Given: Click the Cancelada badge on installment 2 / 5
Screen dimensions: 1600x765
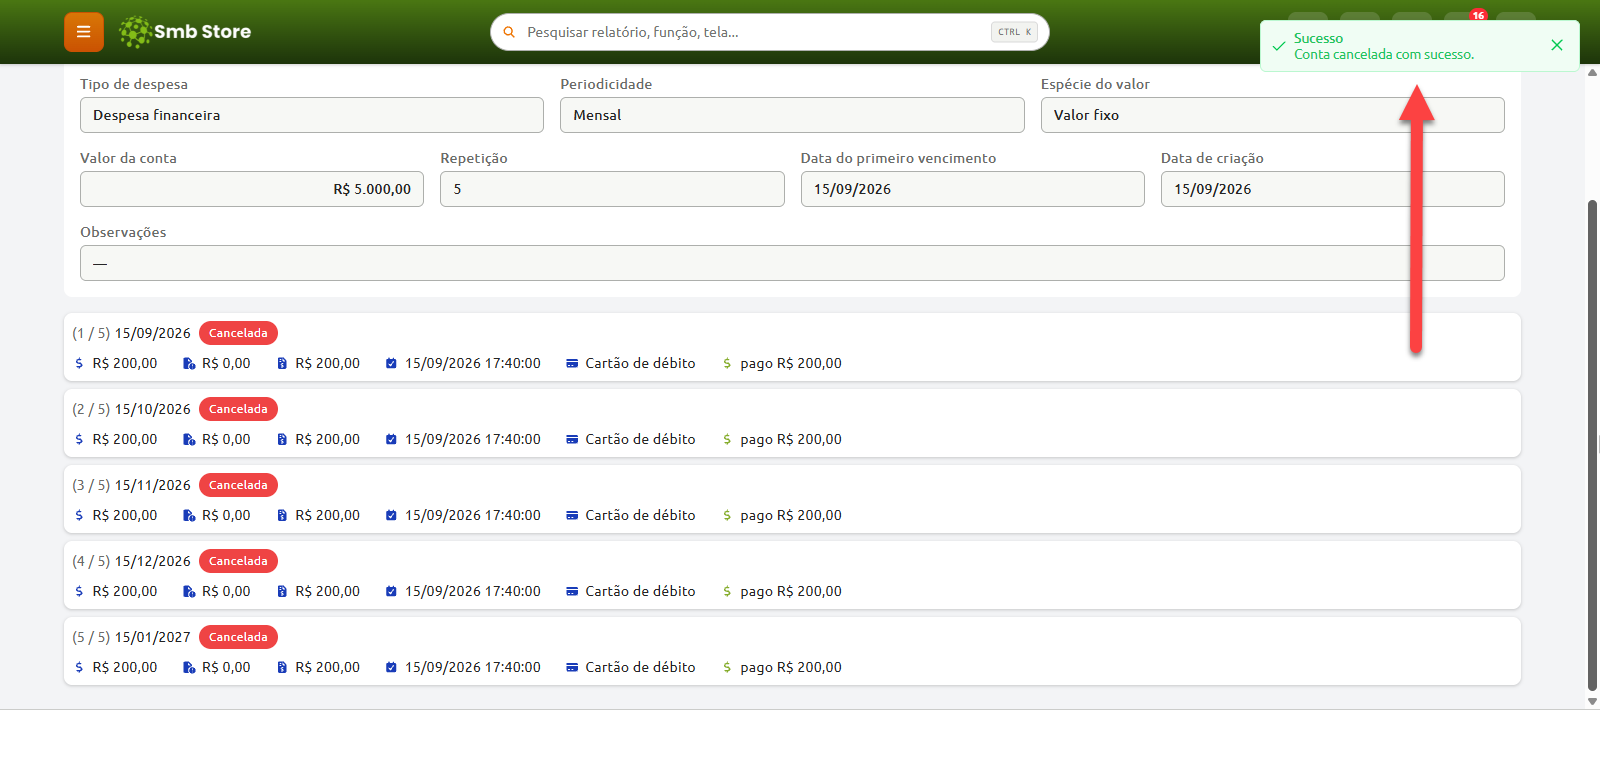Looking at the screenshot, I should pos(238,409).
